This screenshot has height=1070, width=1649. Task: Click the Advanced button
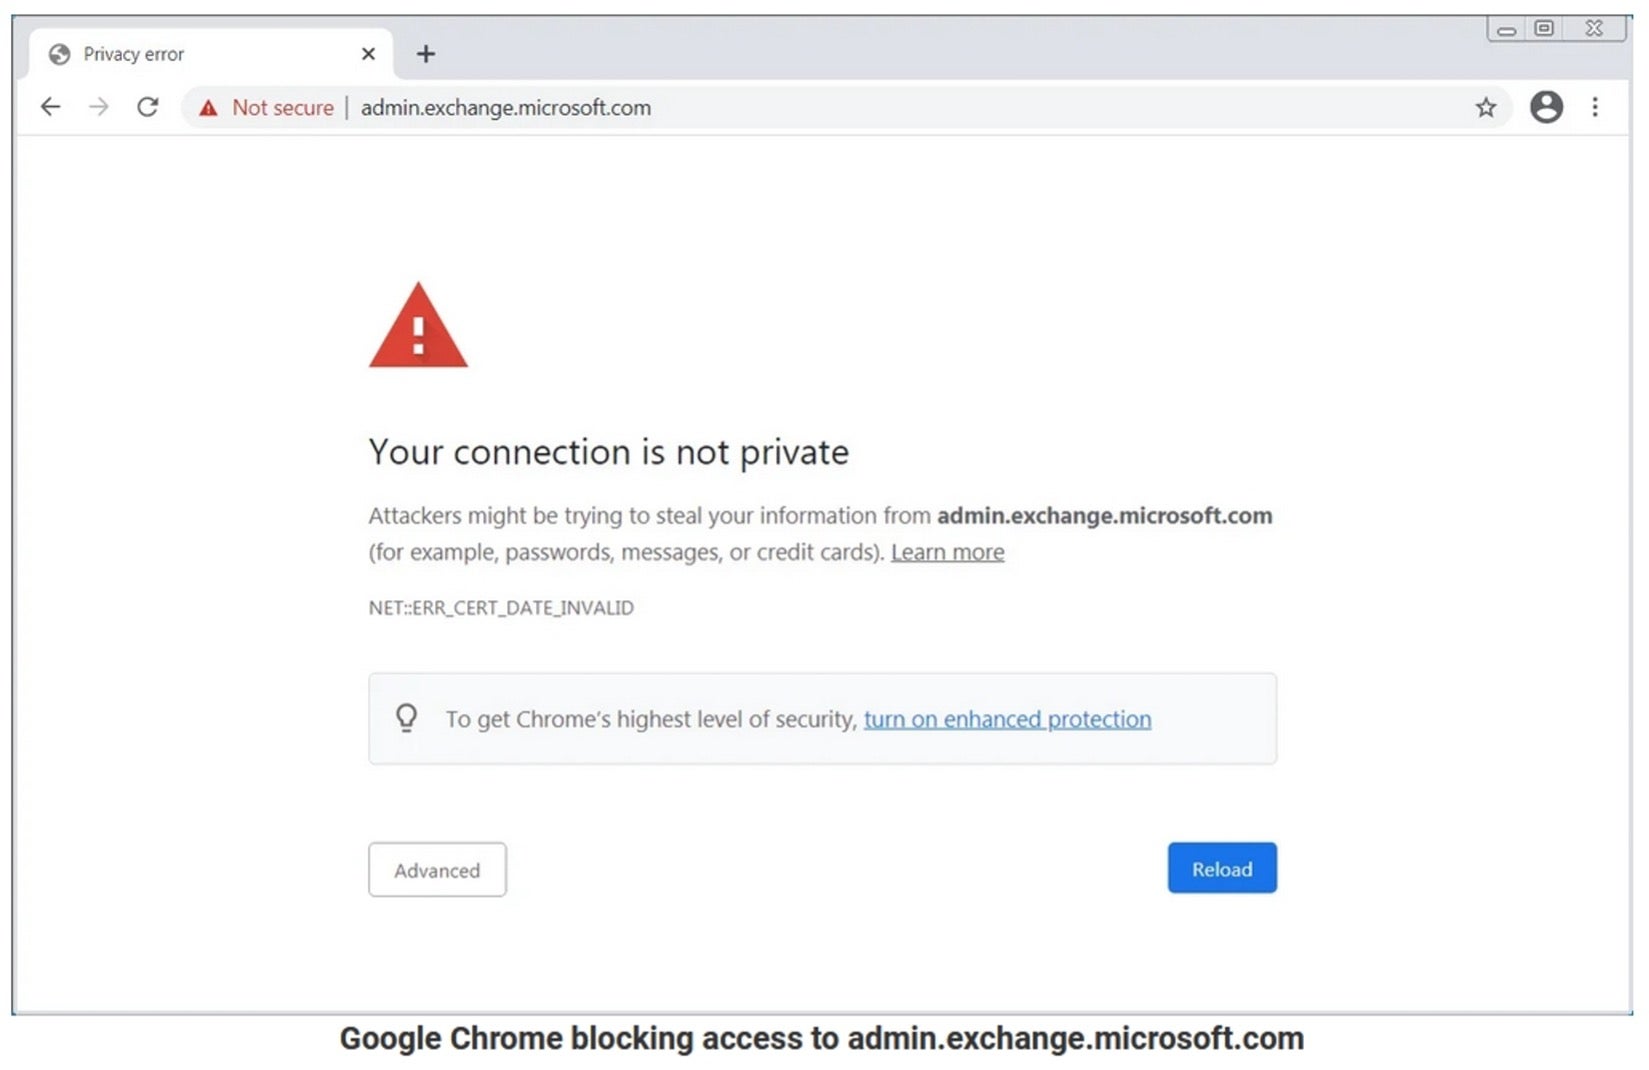coord(437,870)
